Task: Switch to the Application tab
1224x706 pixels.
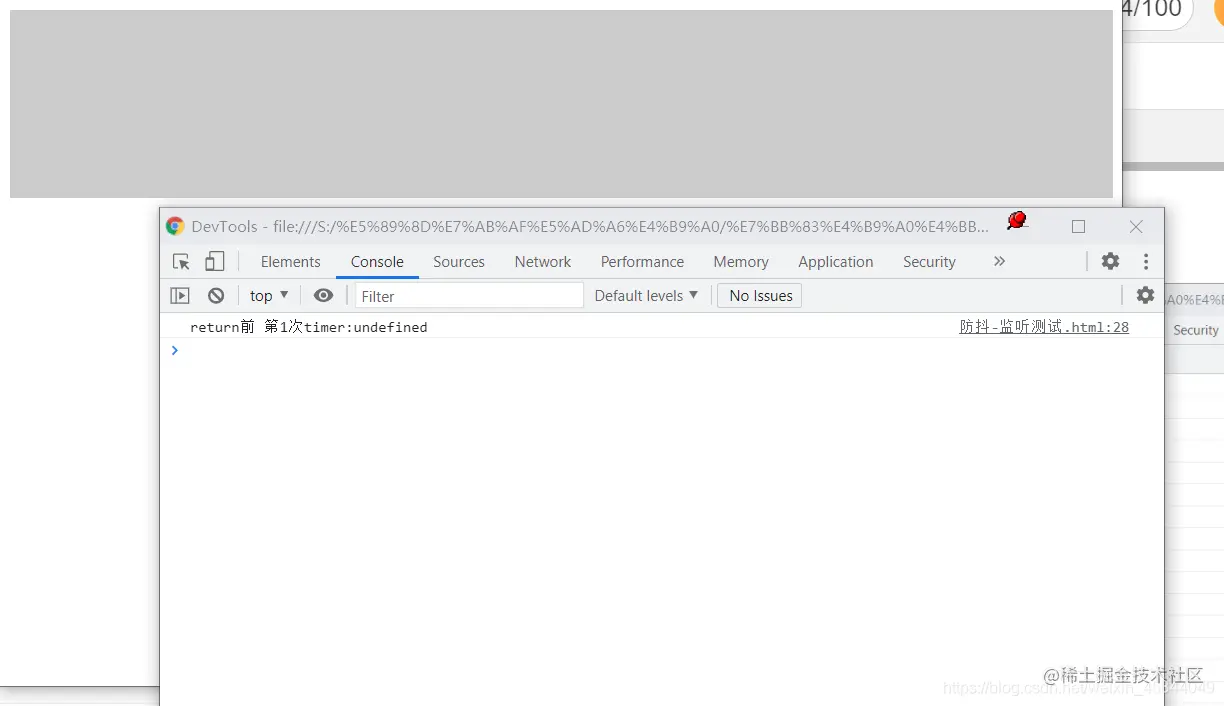Action: click(x=836, y=262)
